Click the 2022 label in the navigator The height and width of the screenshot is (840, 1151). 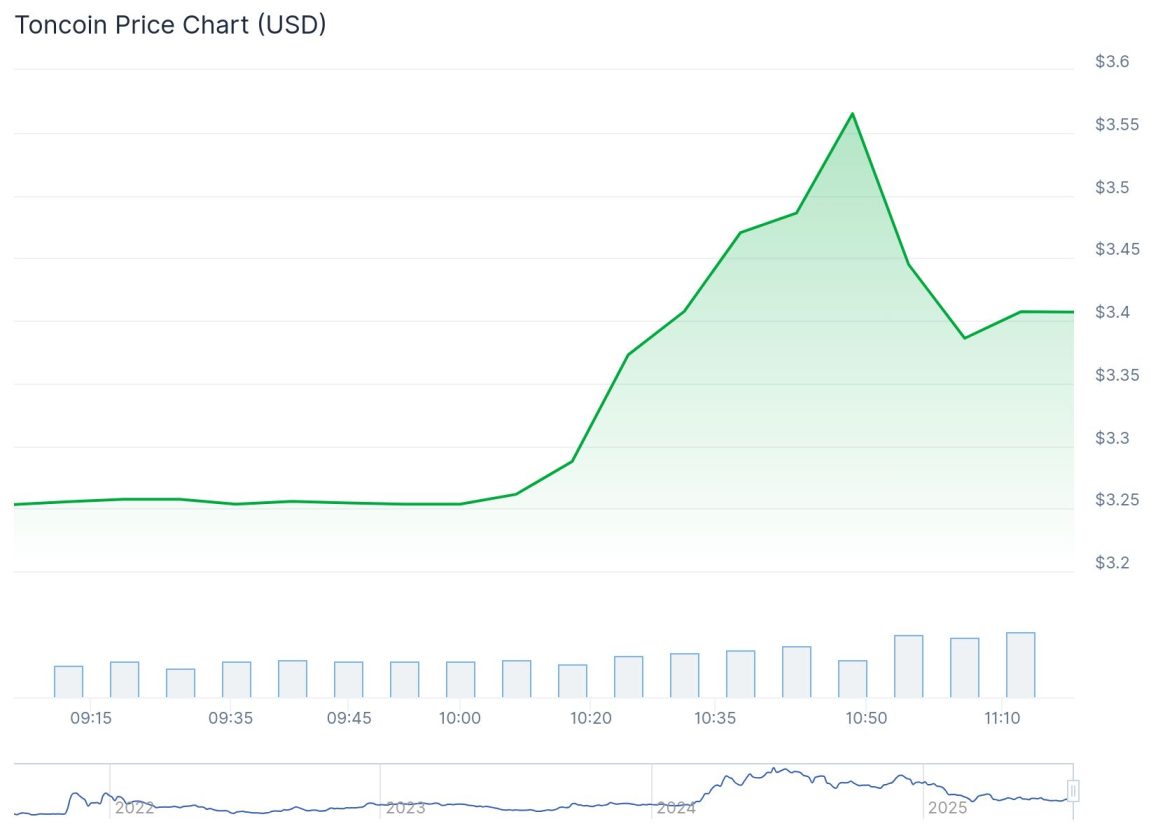134,808
